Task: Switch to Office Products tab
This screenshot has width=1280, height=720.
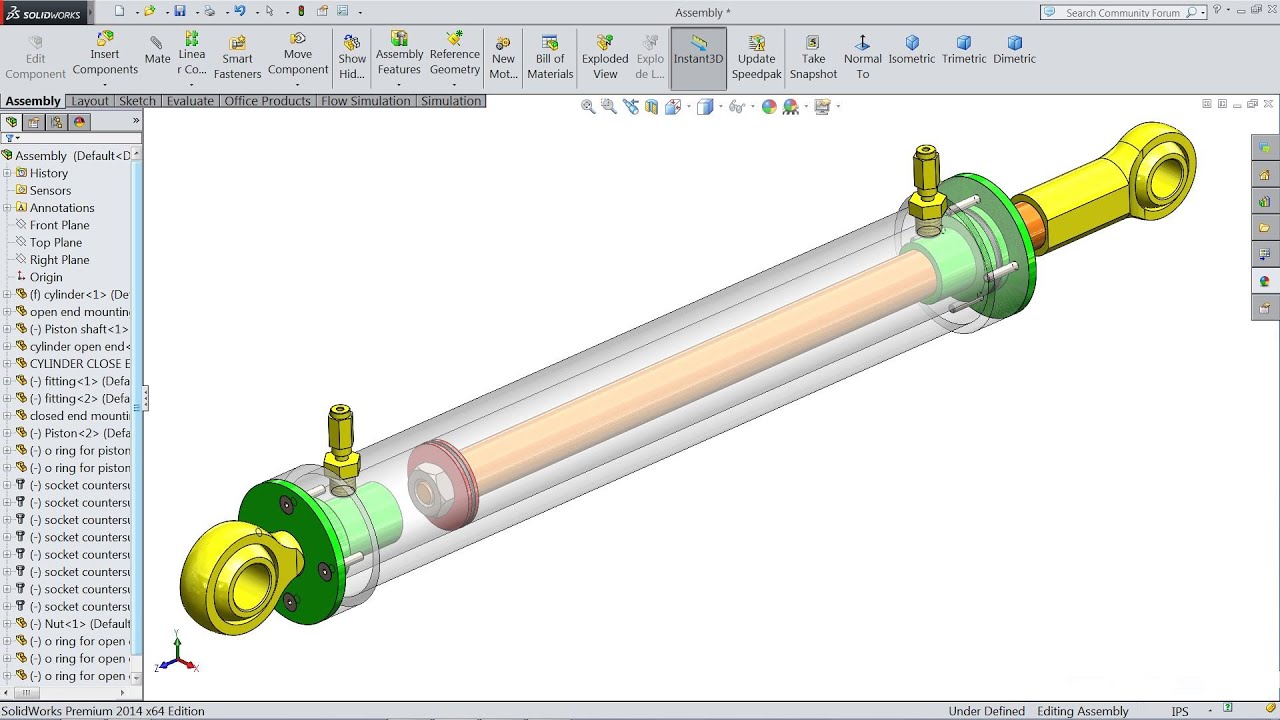Action: coord(268,101)
